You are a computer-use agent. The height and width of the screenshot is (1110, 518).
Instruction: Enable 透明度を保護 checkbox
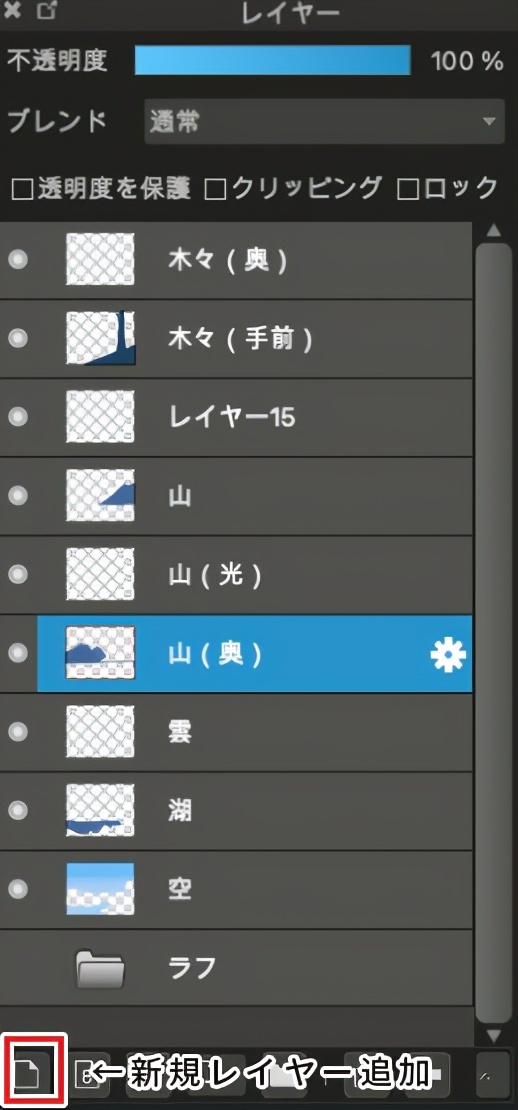pyautogui.click(x=23, y=190)
